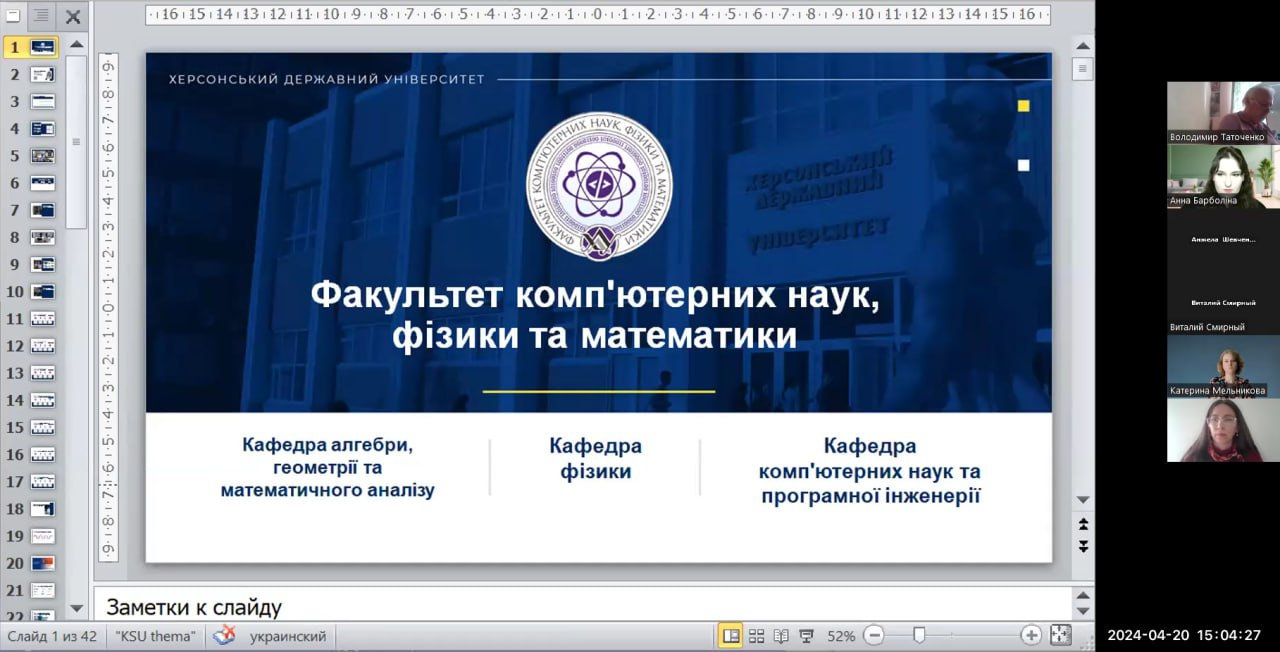The image size is (1280, 652).
Task: Click the thumbnail pane scroll-up arrow
Action: pos(77,45)
